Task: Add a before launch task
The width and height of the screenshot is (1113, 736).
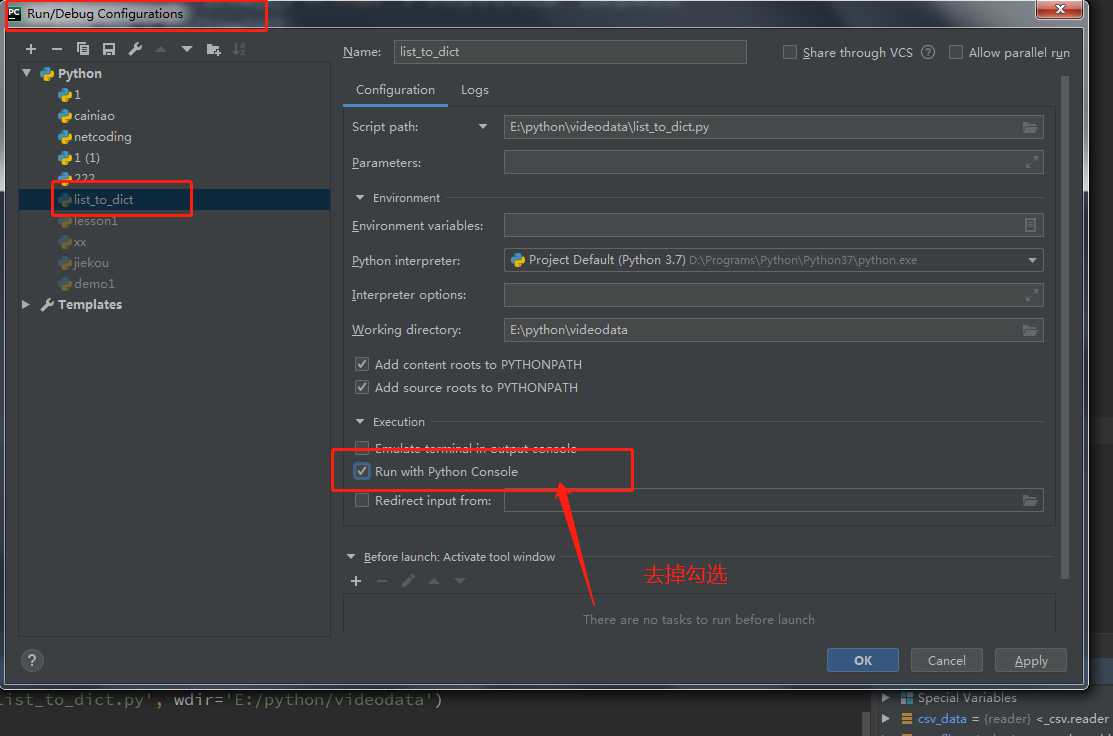Action: coord(356,581)
